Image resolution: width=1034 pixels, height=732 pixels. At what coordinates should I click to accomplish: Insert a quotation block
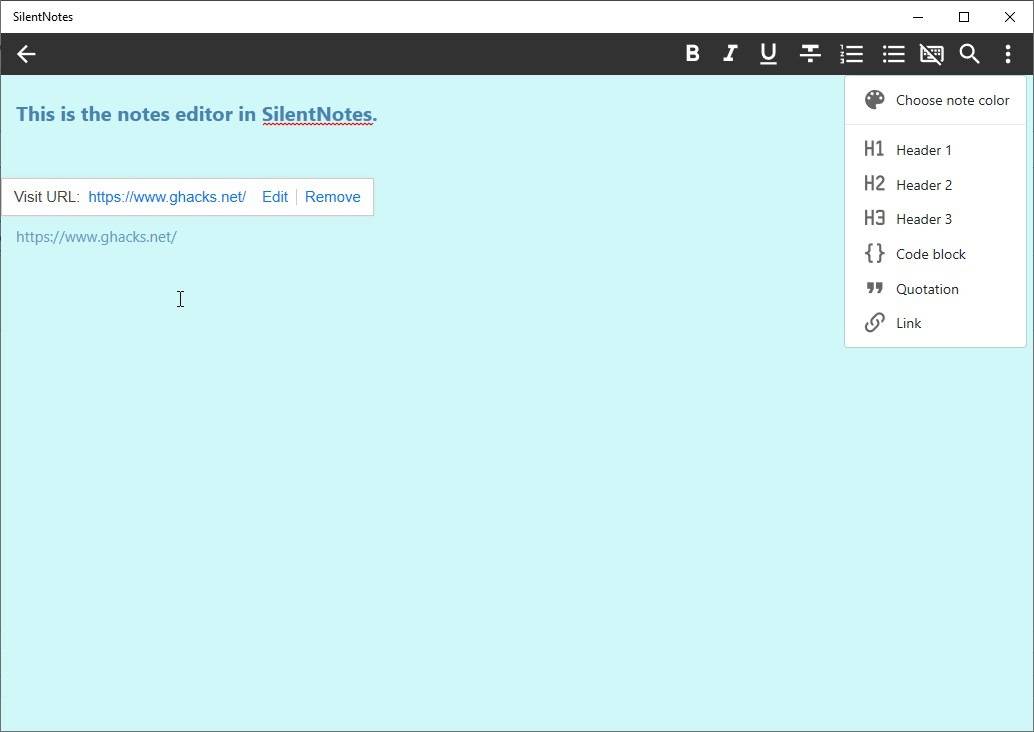coord(925,289)
